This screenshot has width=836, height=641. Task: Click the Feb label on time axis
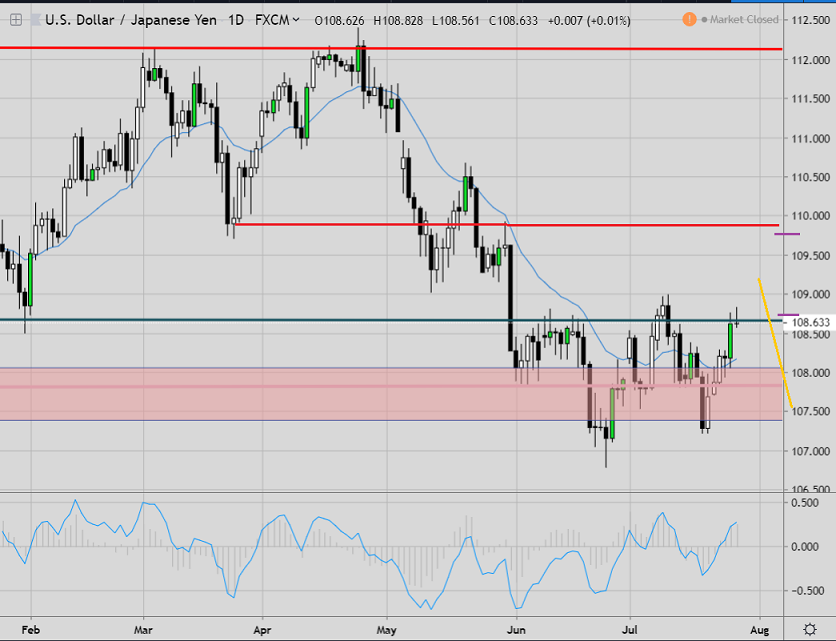tap(31, 630)
